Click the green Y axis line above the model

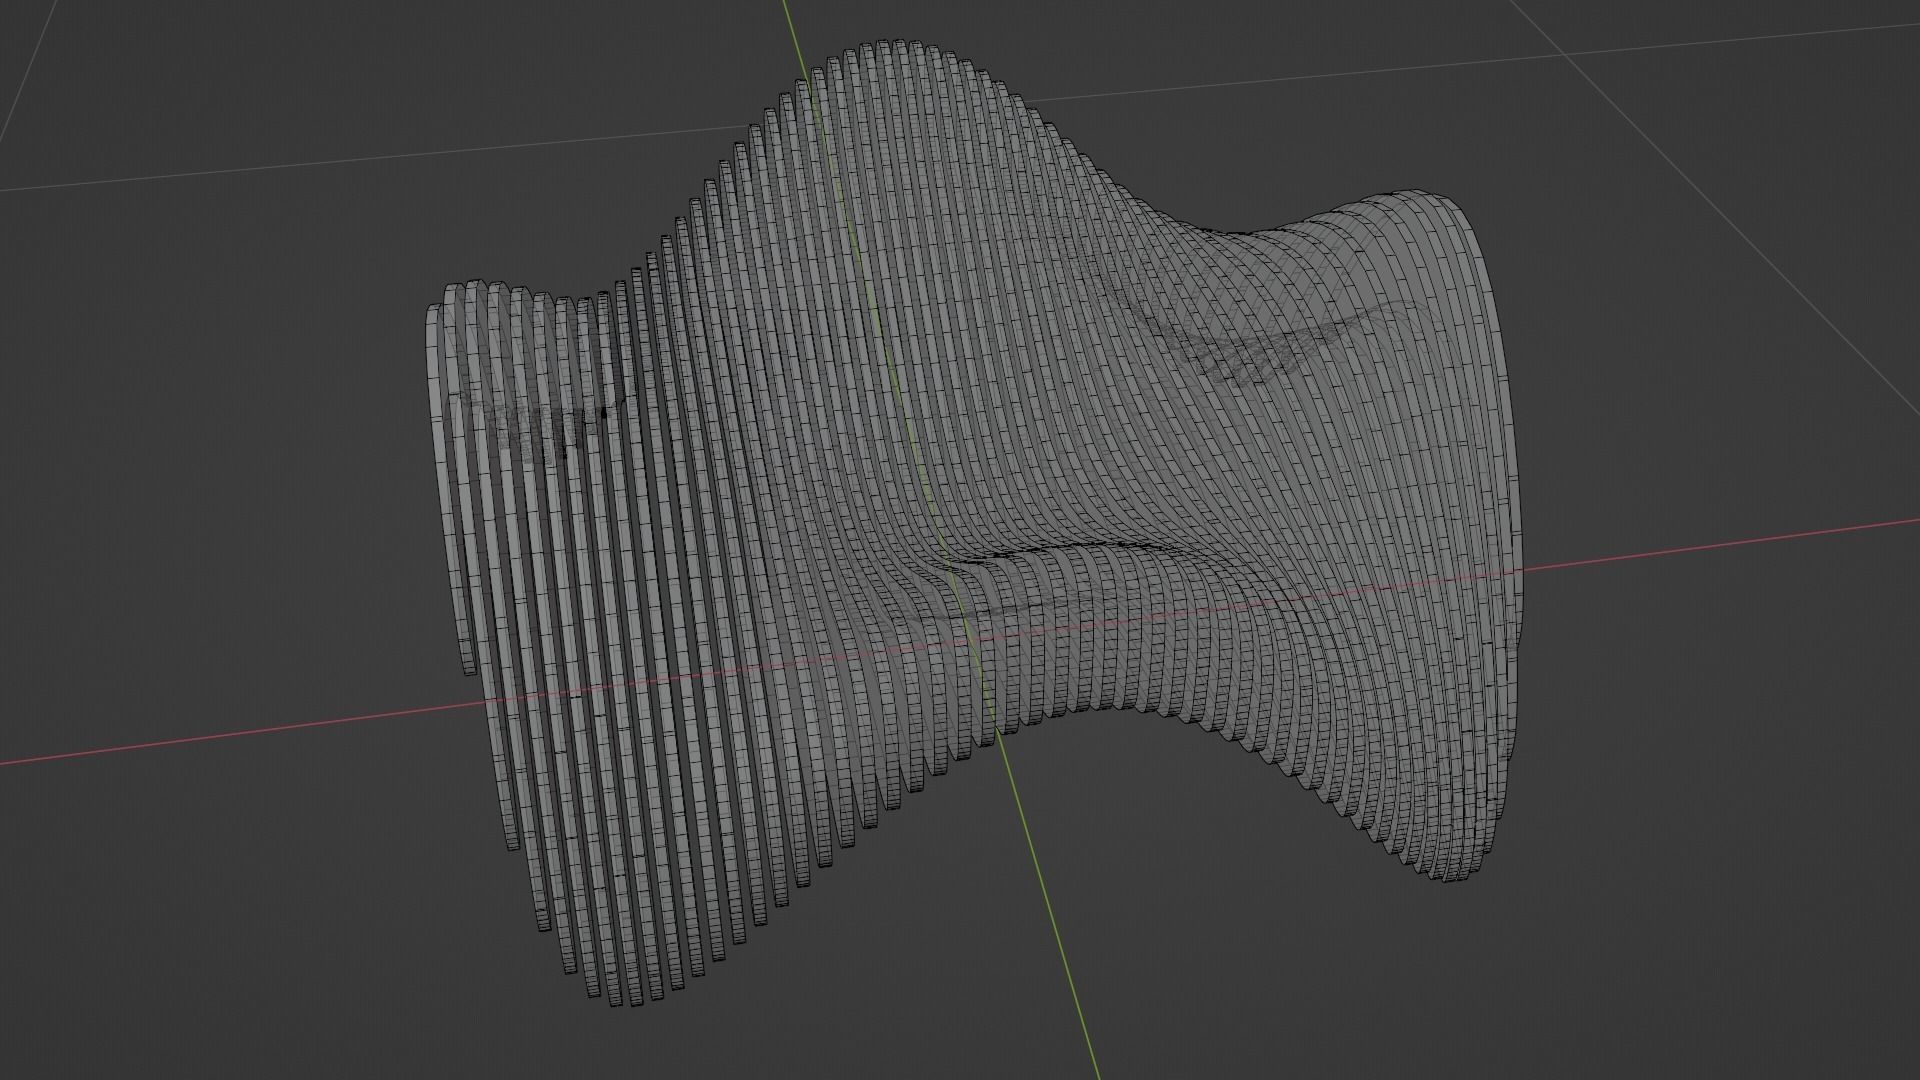tap(790, 30)
